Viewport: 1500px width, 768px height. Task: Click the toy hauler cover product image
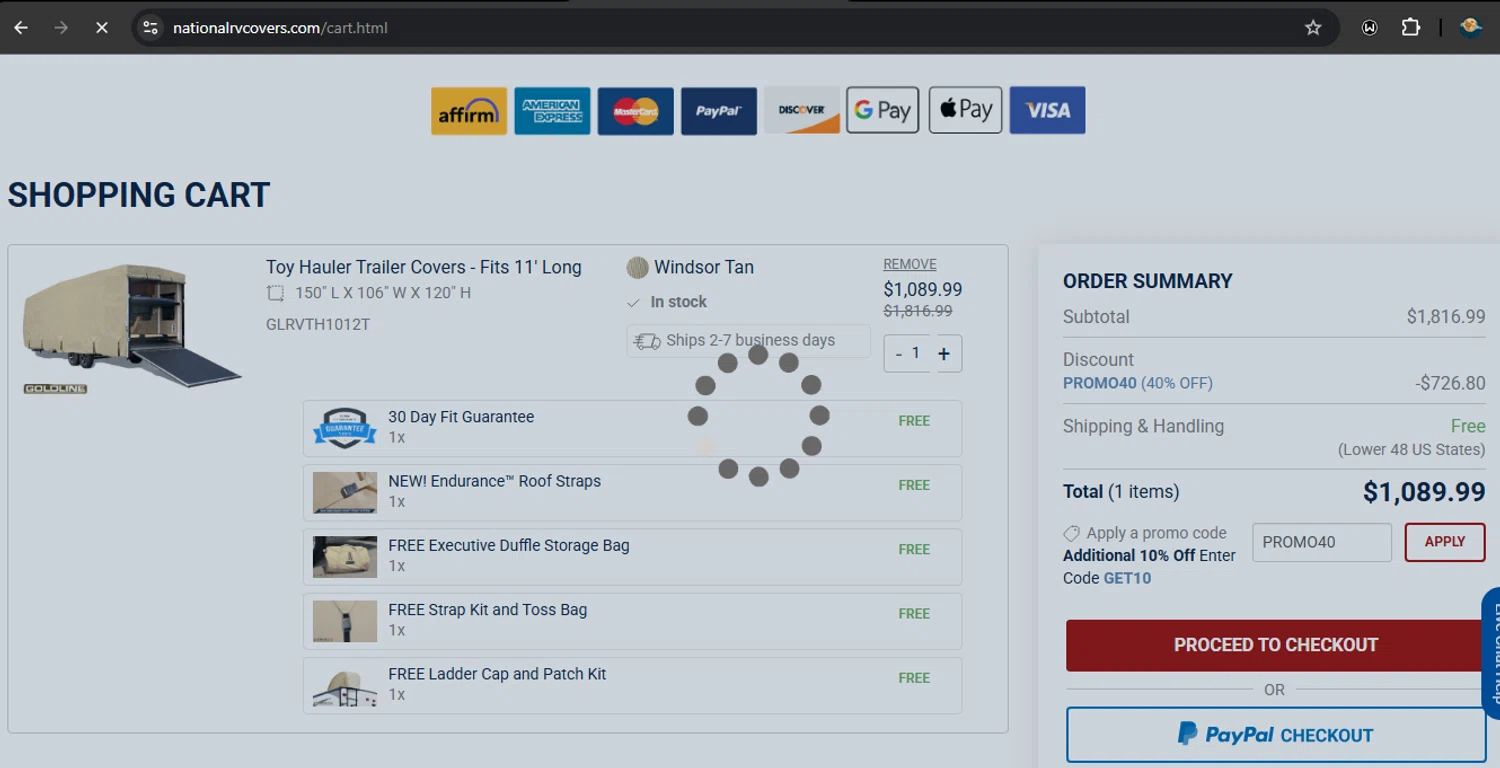point(132,326)
